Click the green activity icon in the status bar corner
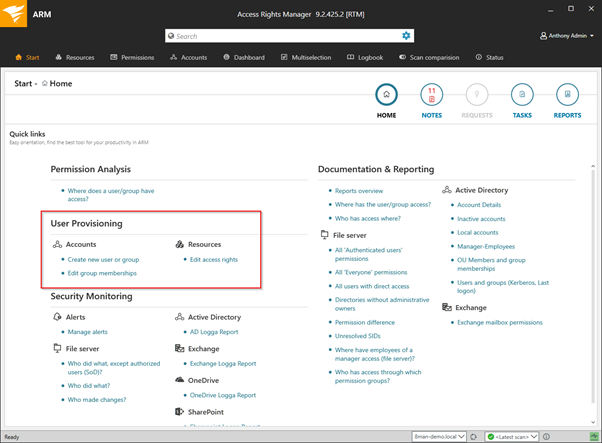 coord(594,436)
